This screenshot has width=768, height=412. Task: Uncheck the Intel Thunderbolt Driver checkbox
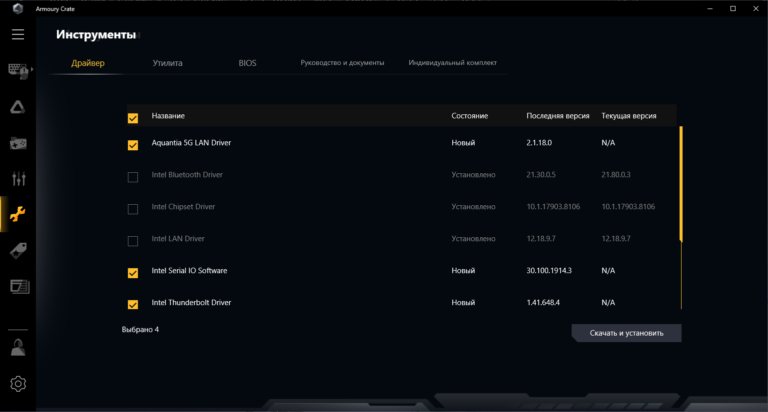pos(133,305)
